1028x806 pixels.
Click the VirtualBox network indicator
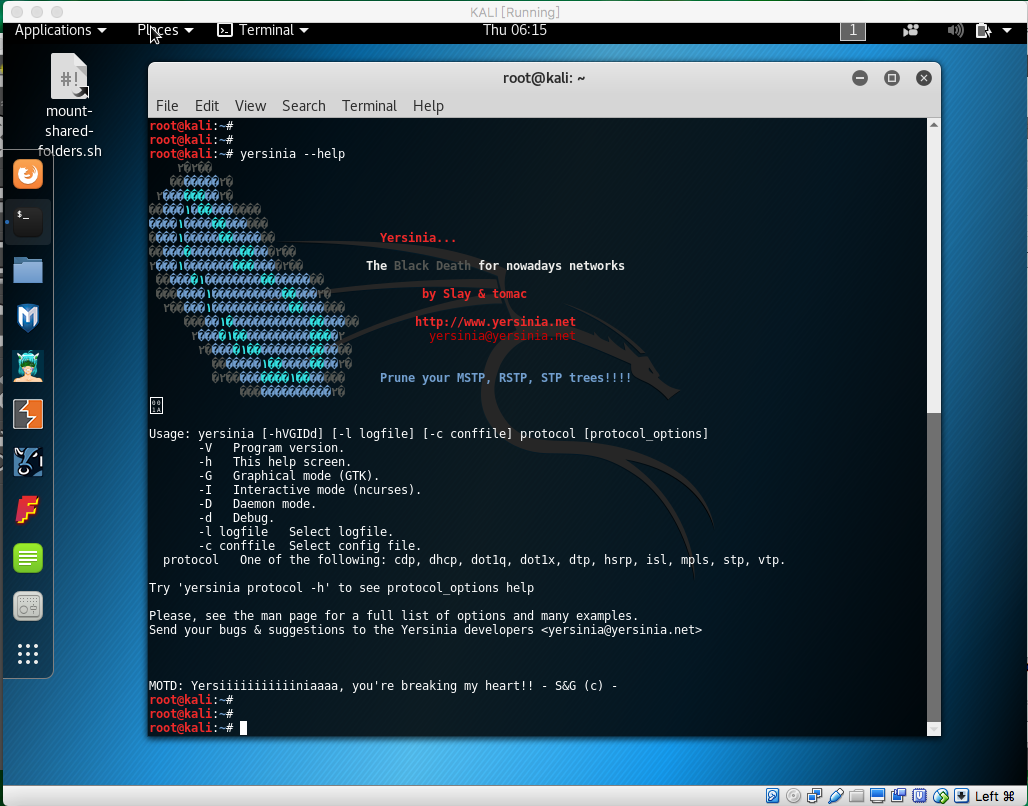(x=814, y=796)
